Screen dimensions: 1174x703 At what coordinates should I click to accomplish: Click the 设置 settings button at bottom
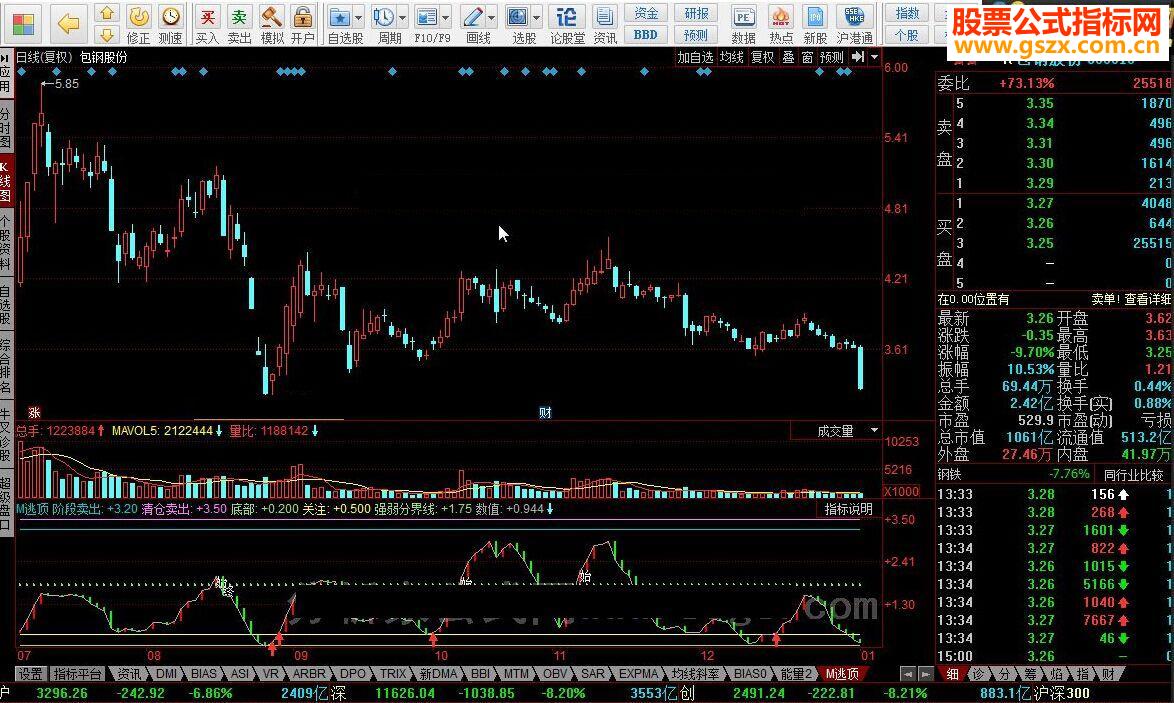pos(30,674)
